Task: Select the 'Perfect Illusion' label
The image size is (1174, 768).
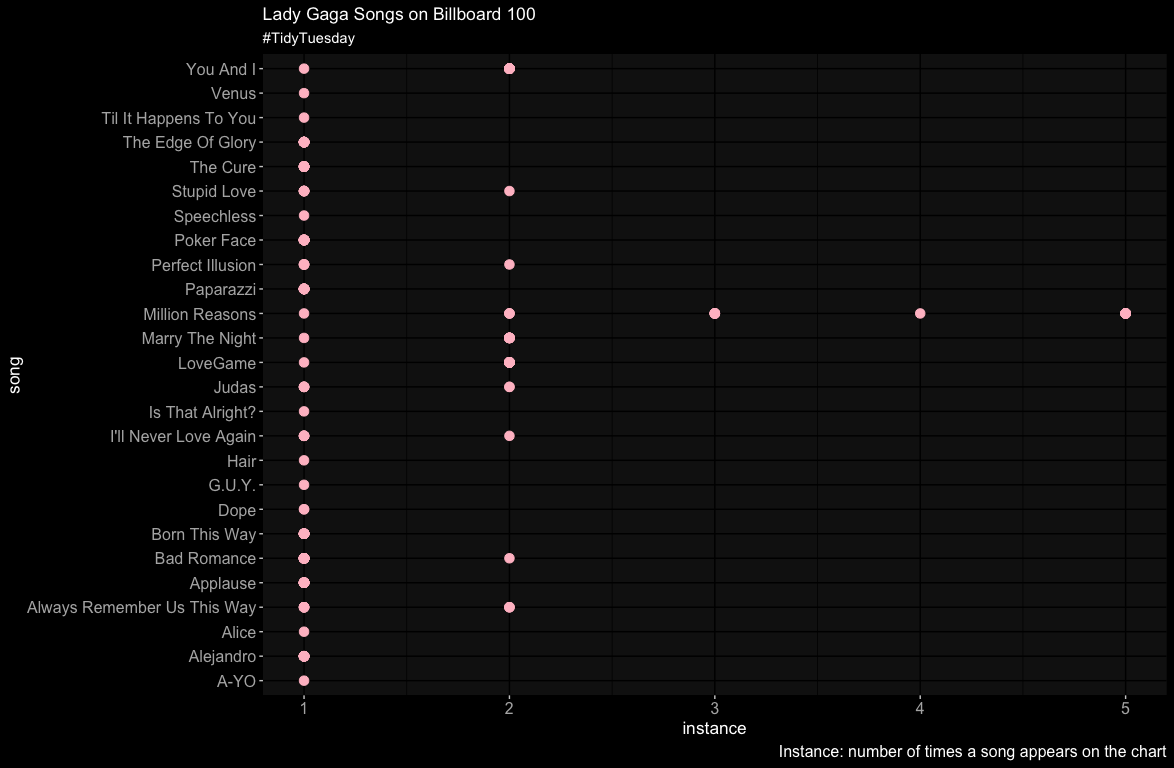Action: [x=204, y=265]
